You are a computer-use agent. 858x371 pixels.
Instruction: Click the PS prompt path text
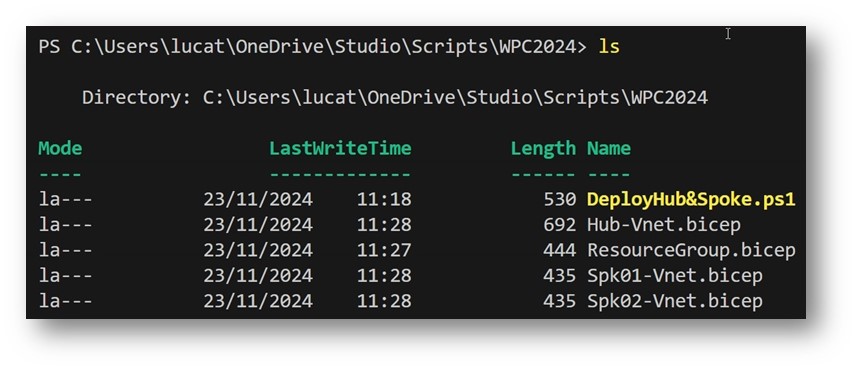312,47
